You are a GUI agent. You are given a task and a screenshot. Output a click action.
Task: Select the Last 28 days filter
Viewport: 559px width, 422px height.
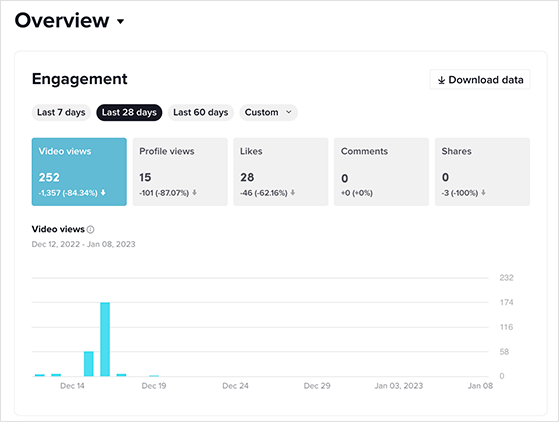click(129, 113)
